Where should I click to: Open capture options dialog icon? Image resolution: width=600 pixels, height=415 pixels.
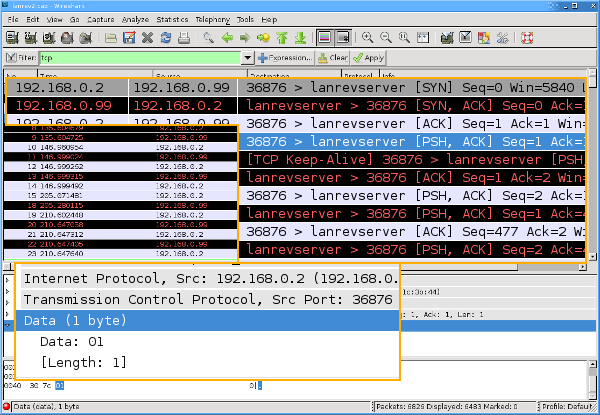[x=31, y=37]
